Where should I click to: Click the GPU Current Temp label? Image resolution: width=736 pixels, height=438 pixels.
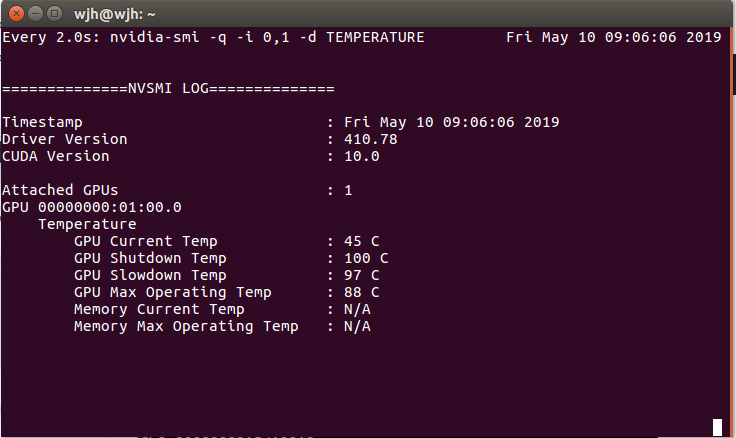pyautogui.click(x=146, y=242)
